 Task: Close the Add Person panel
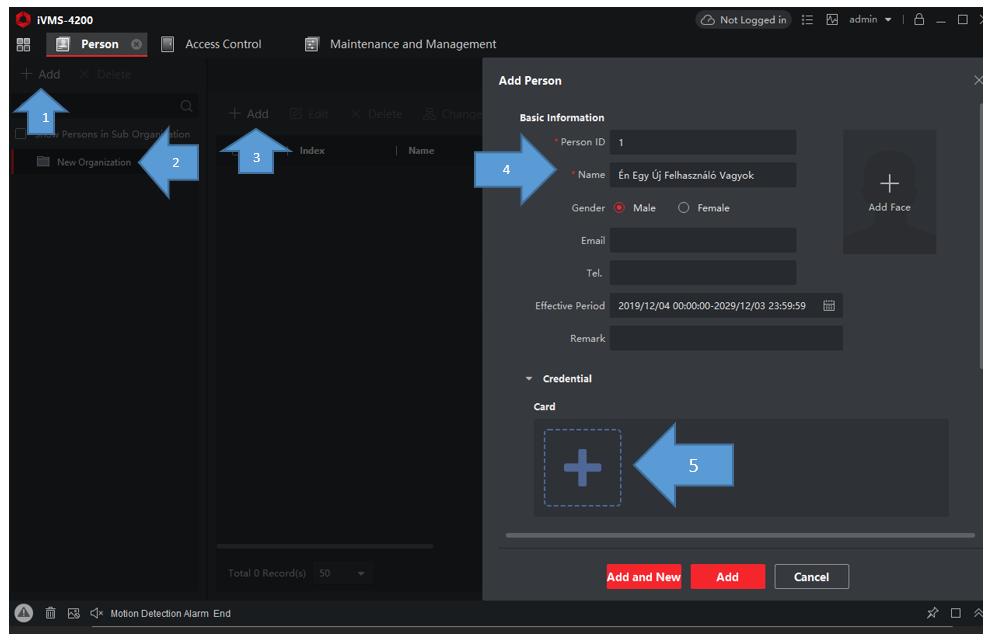click(978, 80)
